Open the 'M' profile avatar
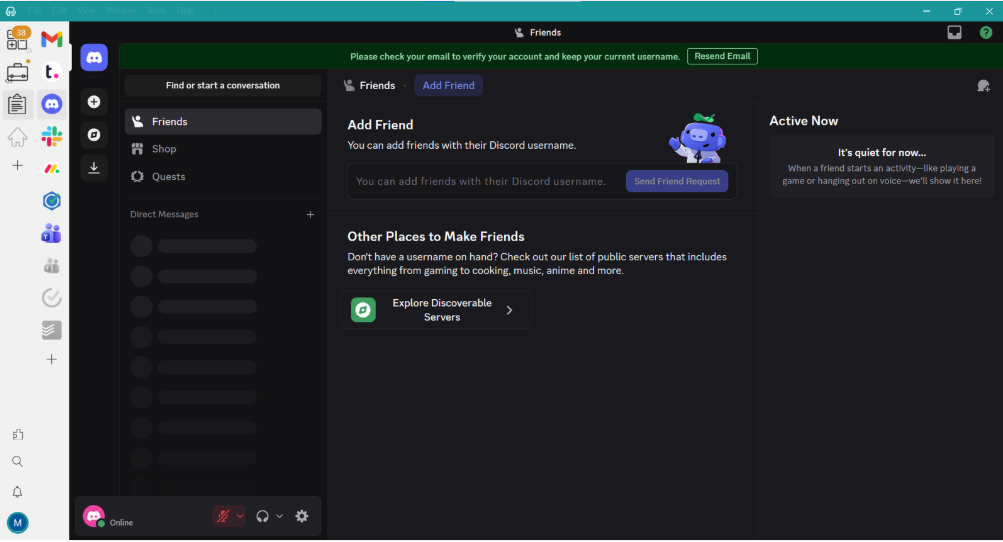1003x542 pixels. [17, 523]
